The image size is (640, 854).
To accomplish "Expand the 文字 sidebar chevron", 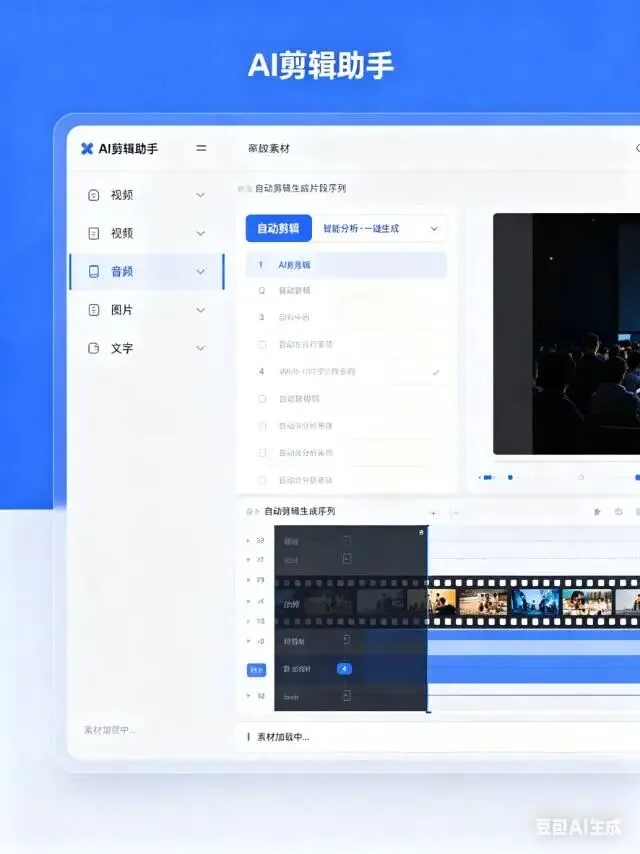I will pos(200,348).
